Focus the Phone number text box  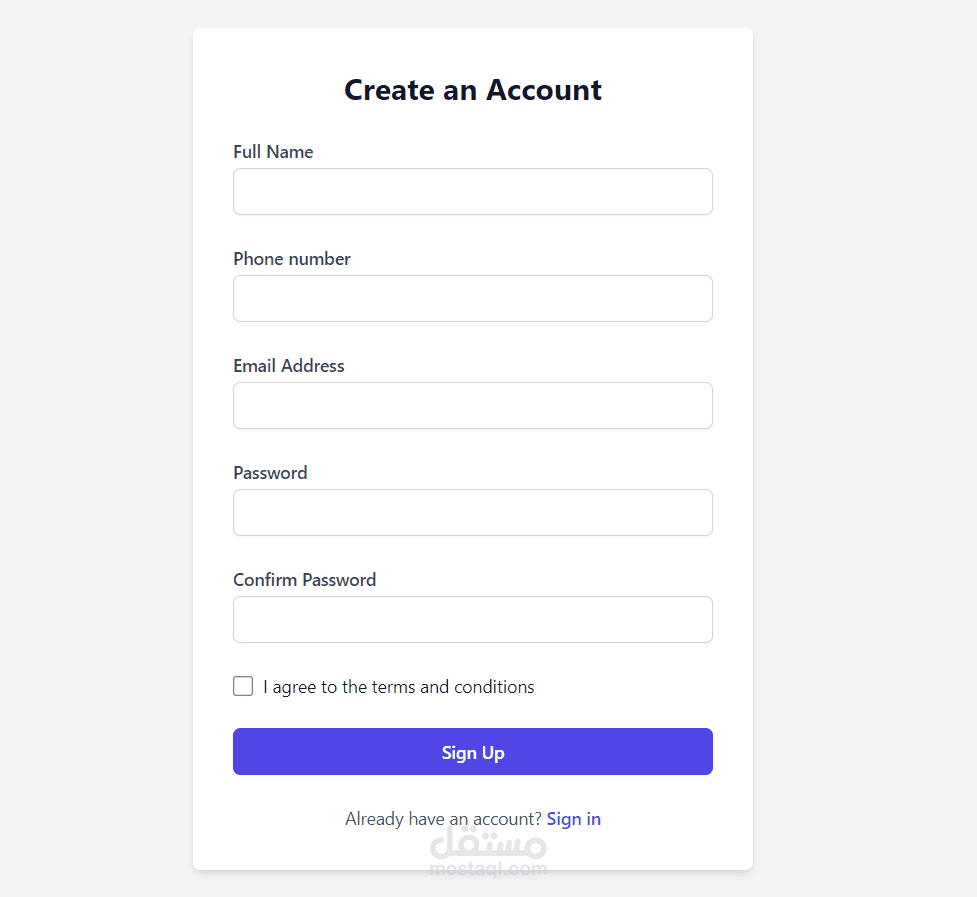coord(472,299)
